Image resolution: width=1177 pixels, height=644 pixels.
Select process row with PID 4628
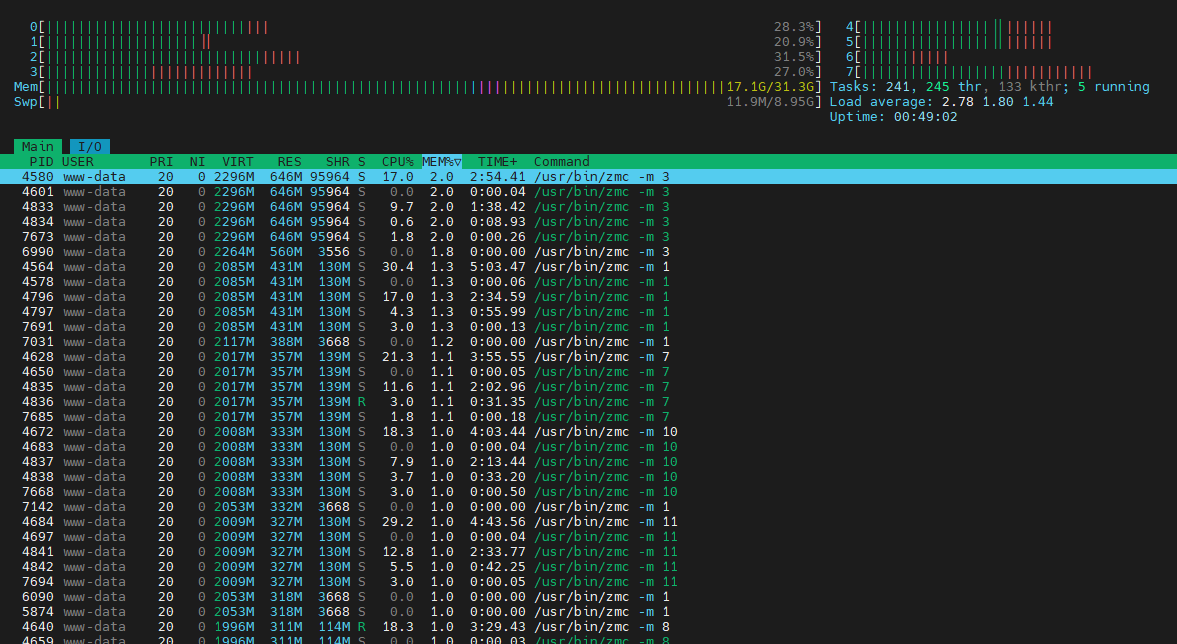(x=588, y=357)
